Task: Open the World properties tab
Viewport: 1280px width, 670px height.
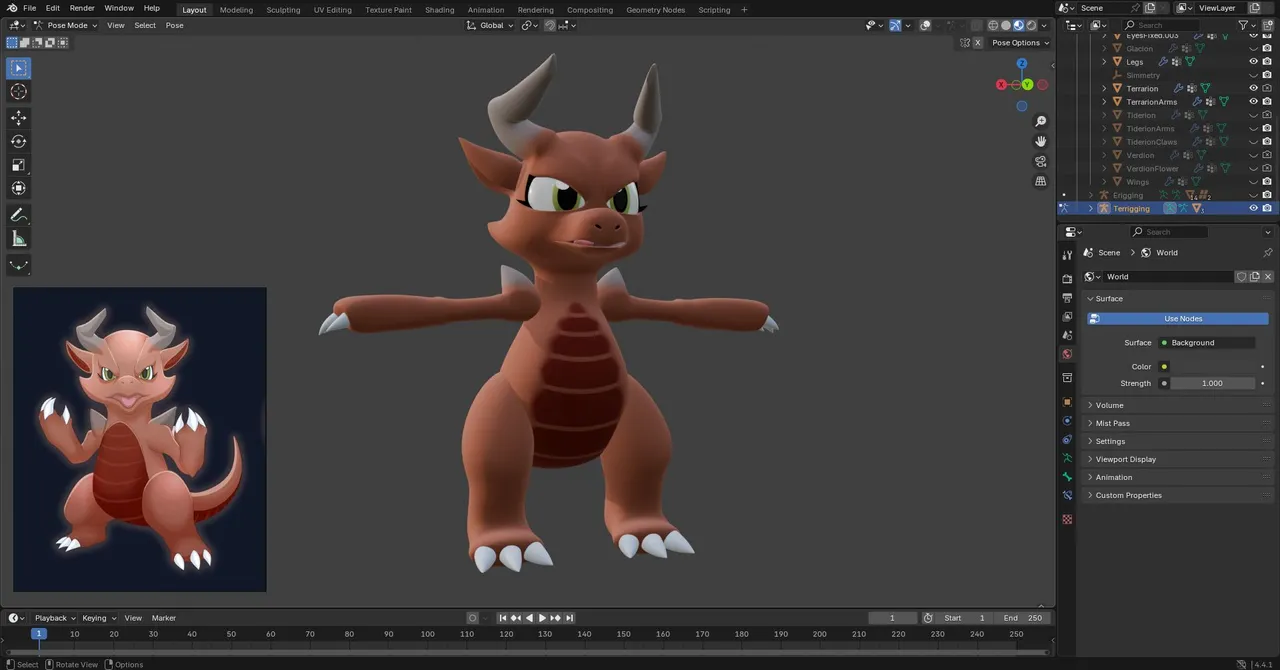Action: pos(1067,354)
